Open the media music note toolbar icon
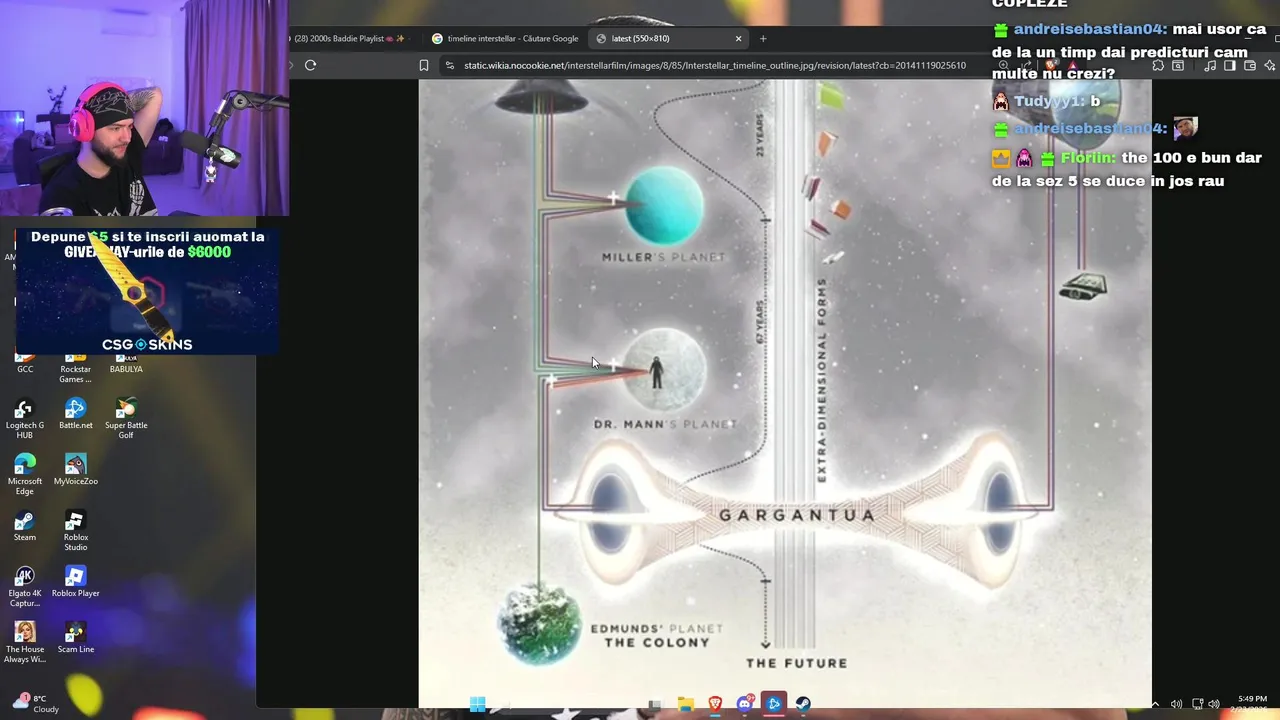The width and height of the screenshot is (1280, 720). (1209, 65)
